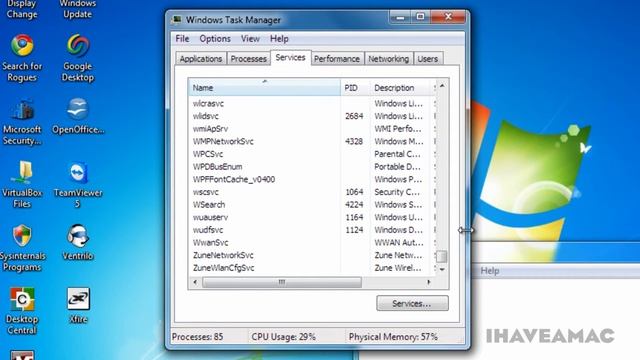Select the wscsvc service row

coord(312,192)
